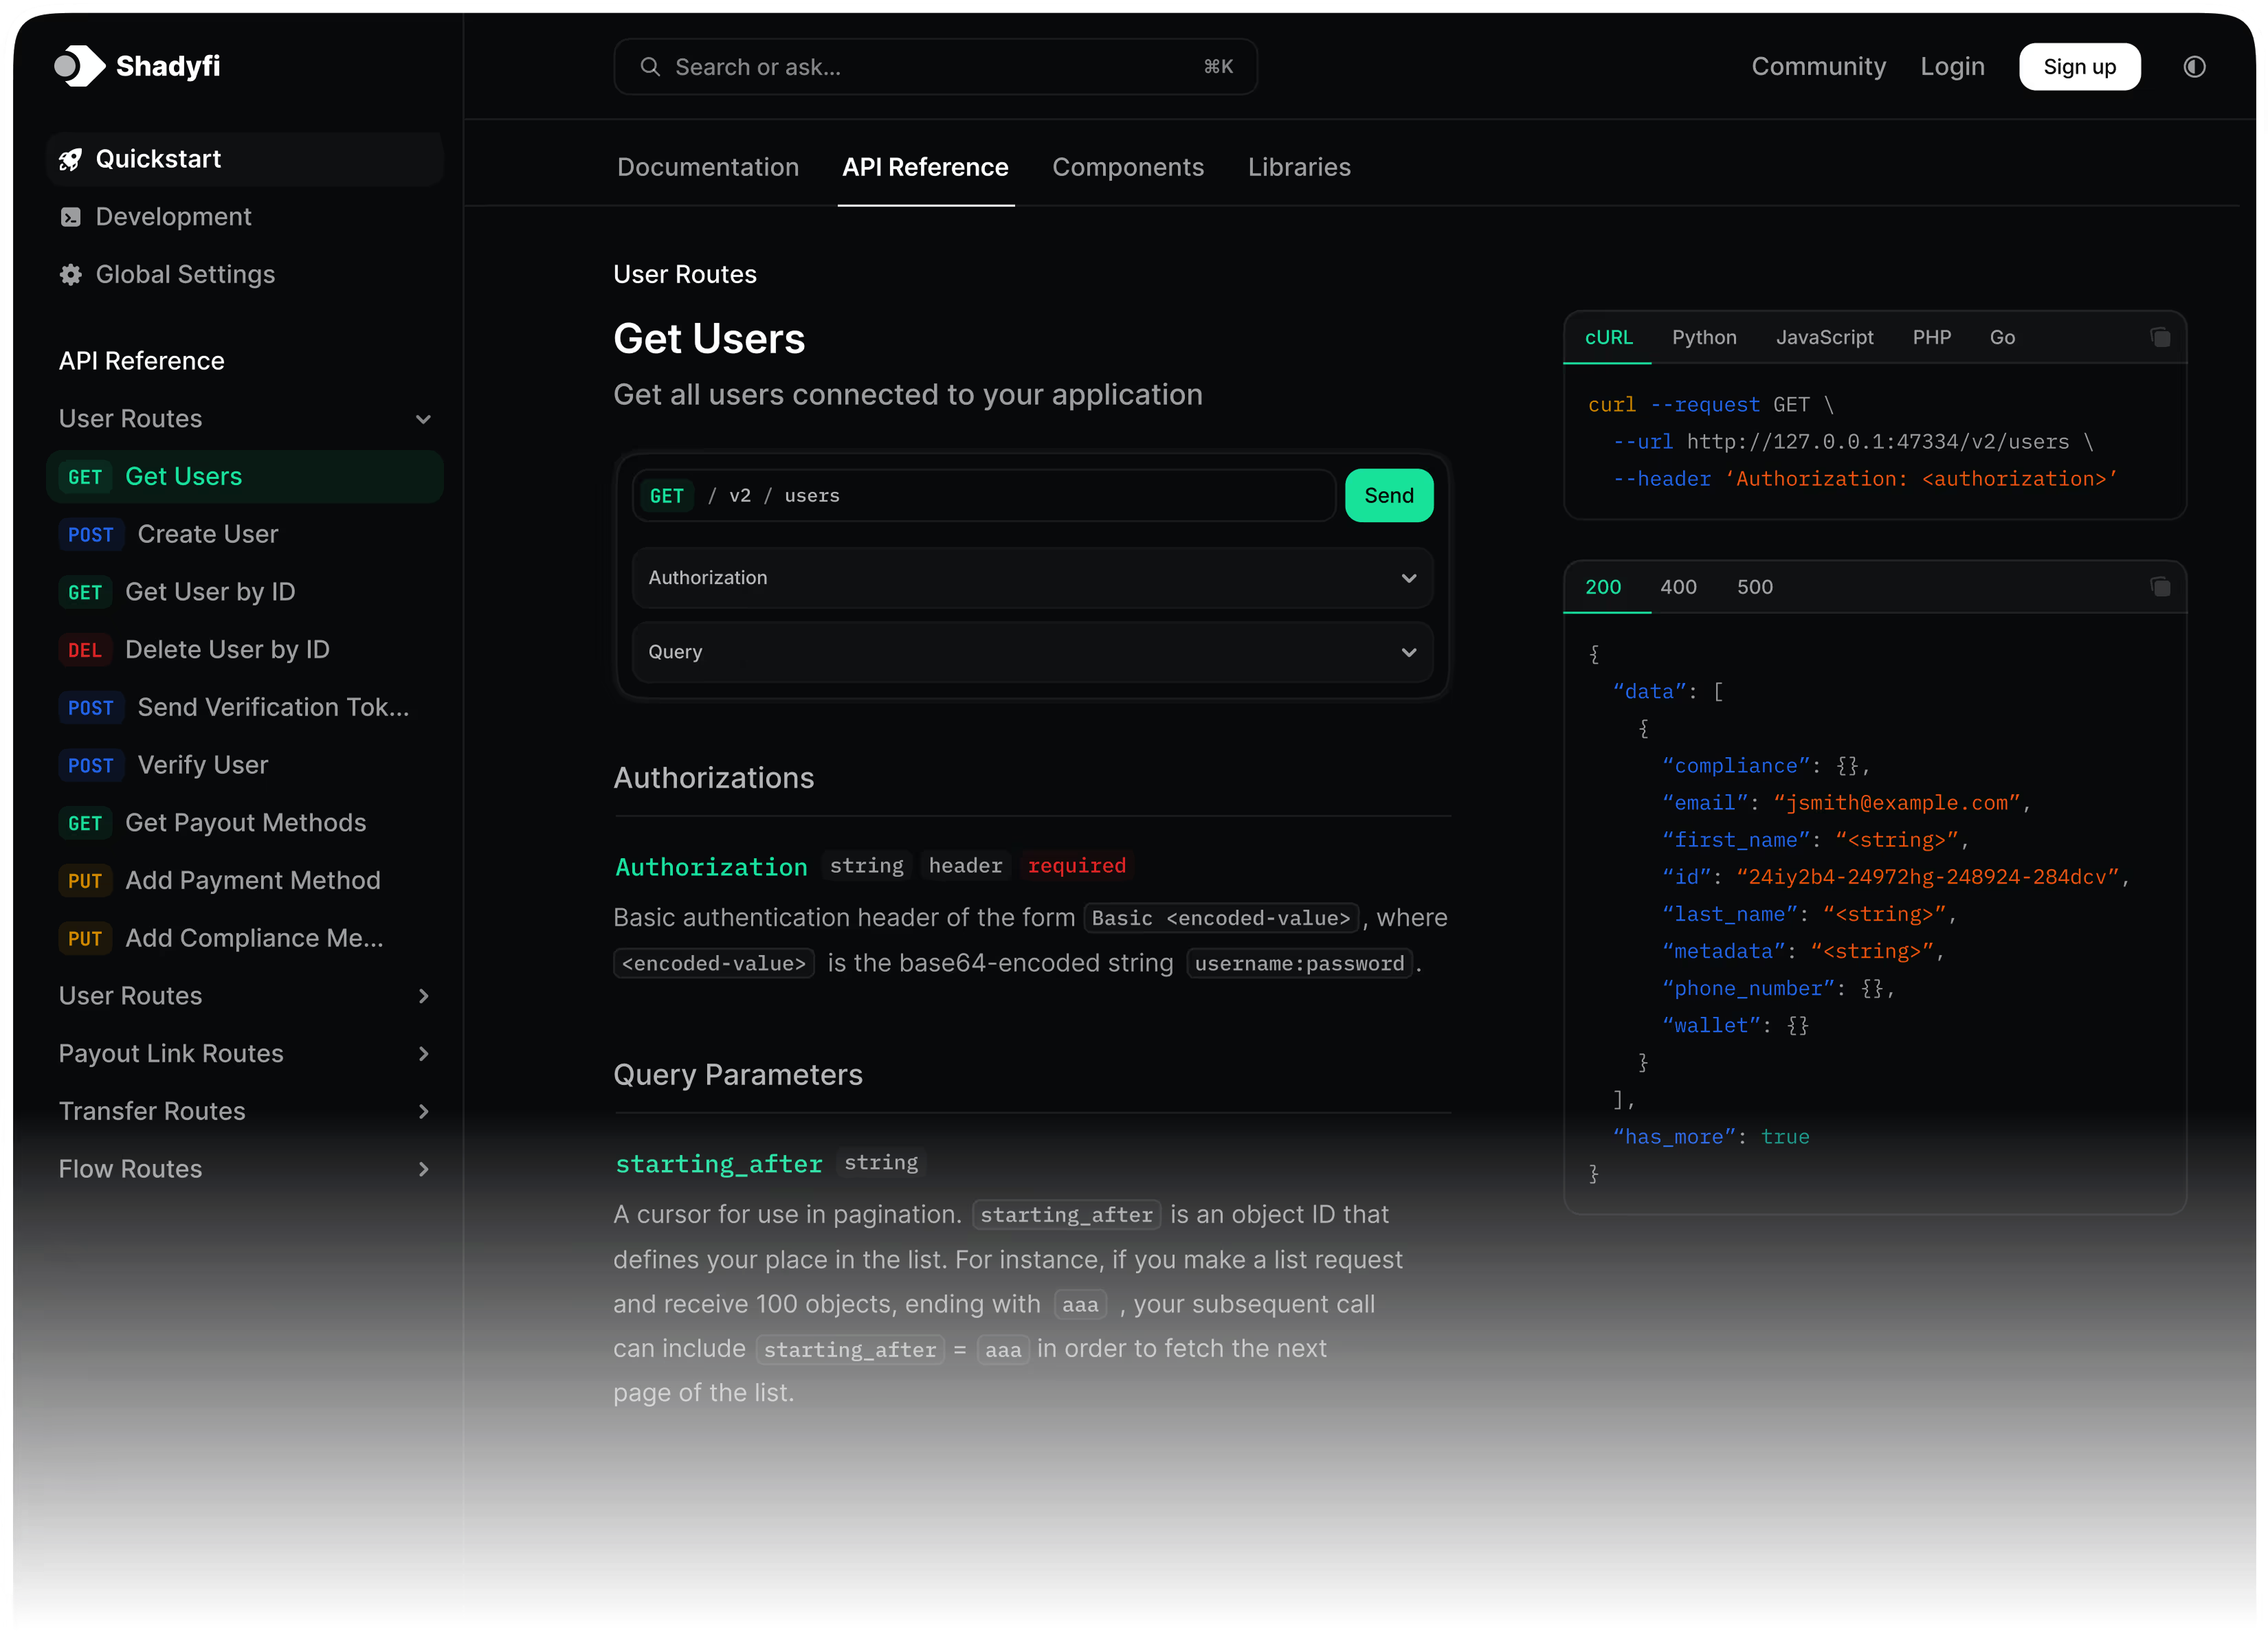Click the Global Settings gear icon
Viewport: 2268px width, 1647px height.
[70, 274]
